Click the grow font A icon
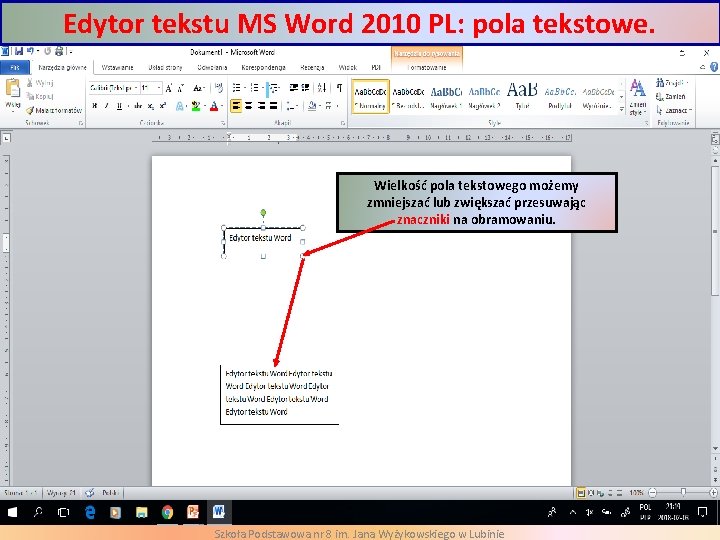 click(169, 88)
